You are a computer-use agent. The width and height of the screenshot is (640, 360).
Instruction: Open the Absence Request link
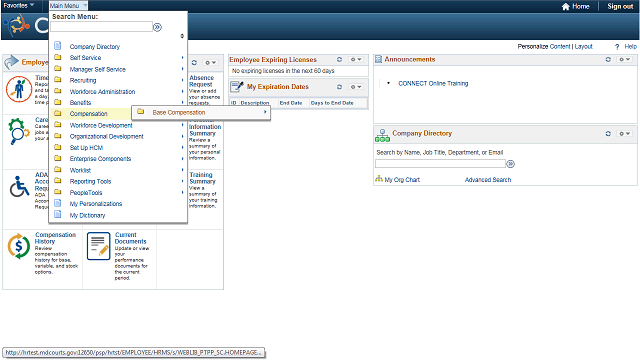coord(201,81)
